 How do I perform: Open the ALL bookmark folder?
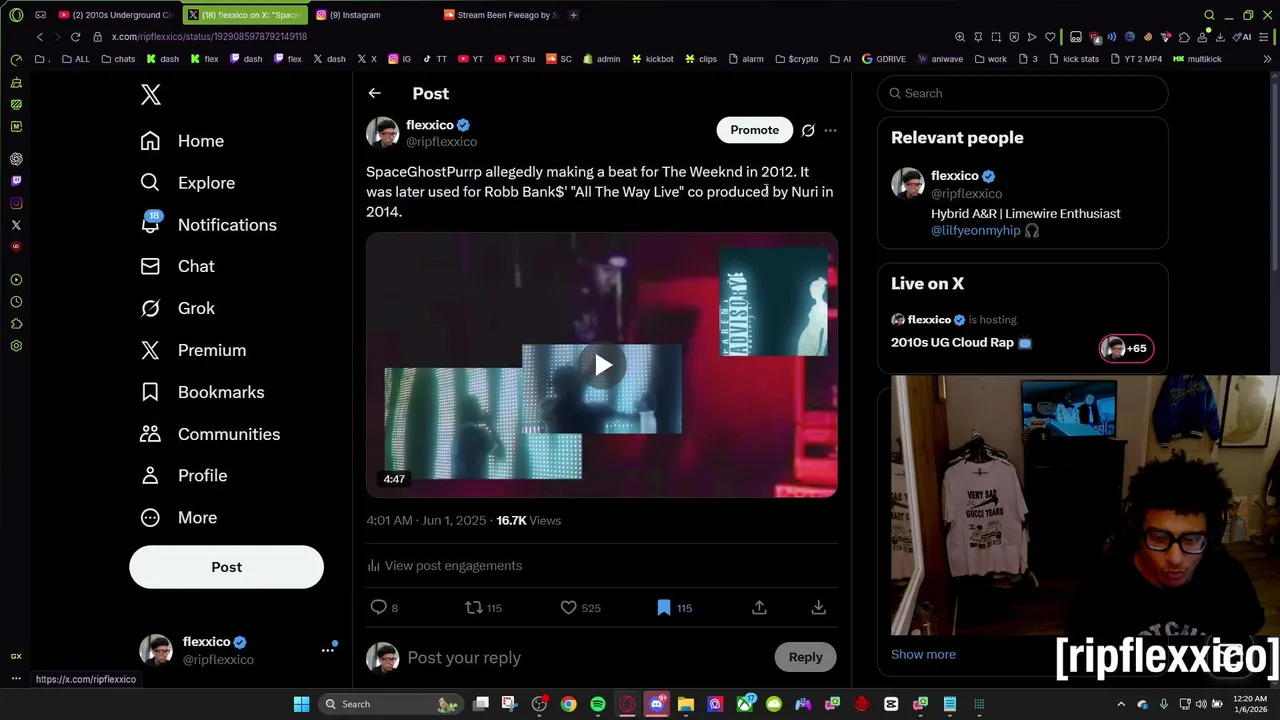click(76, 59)
